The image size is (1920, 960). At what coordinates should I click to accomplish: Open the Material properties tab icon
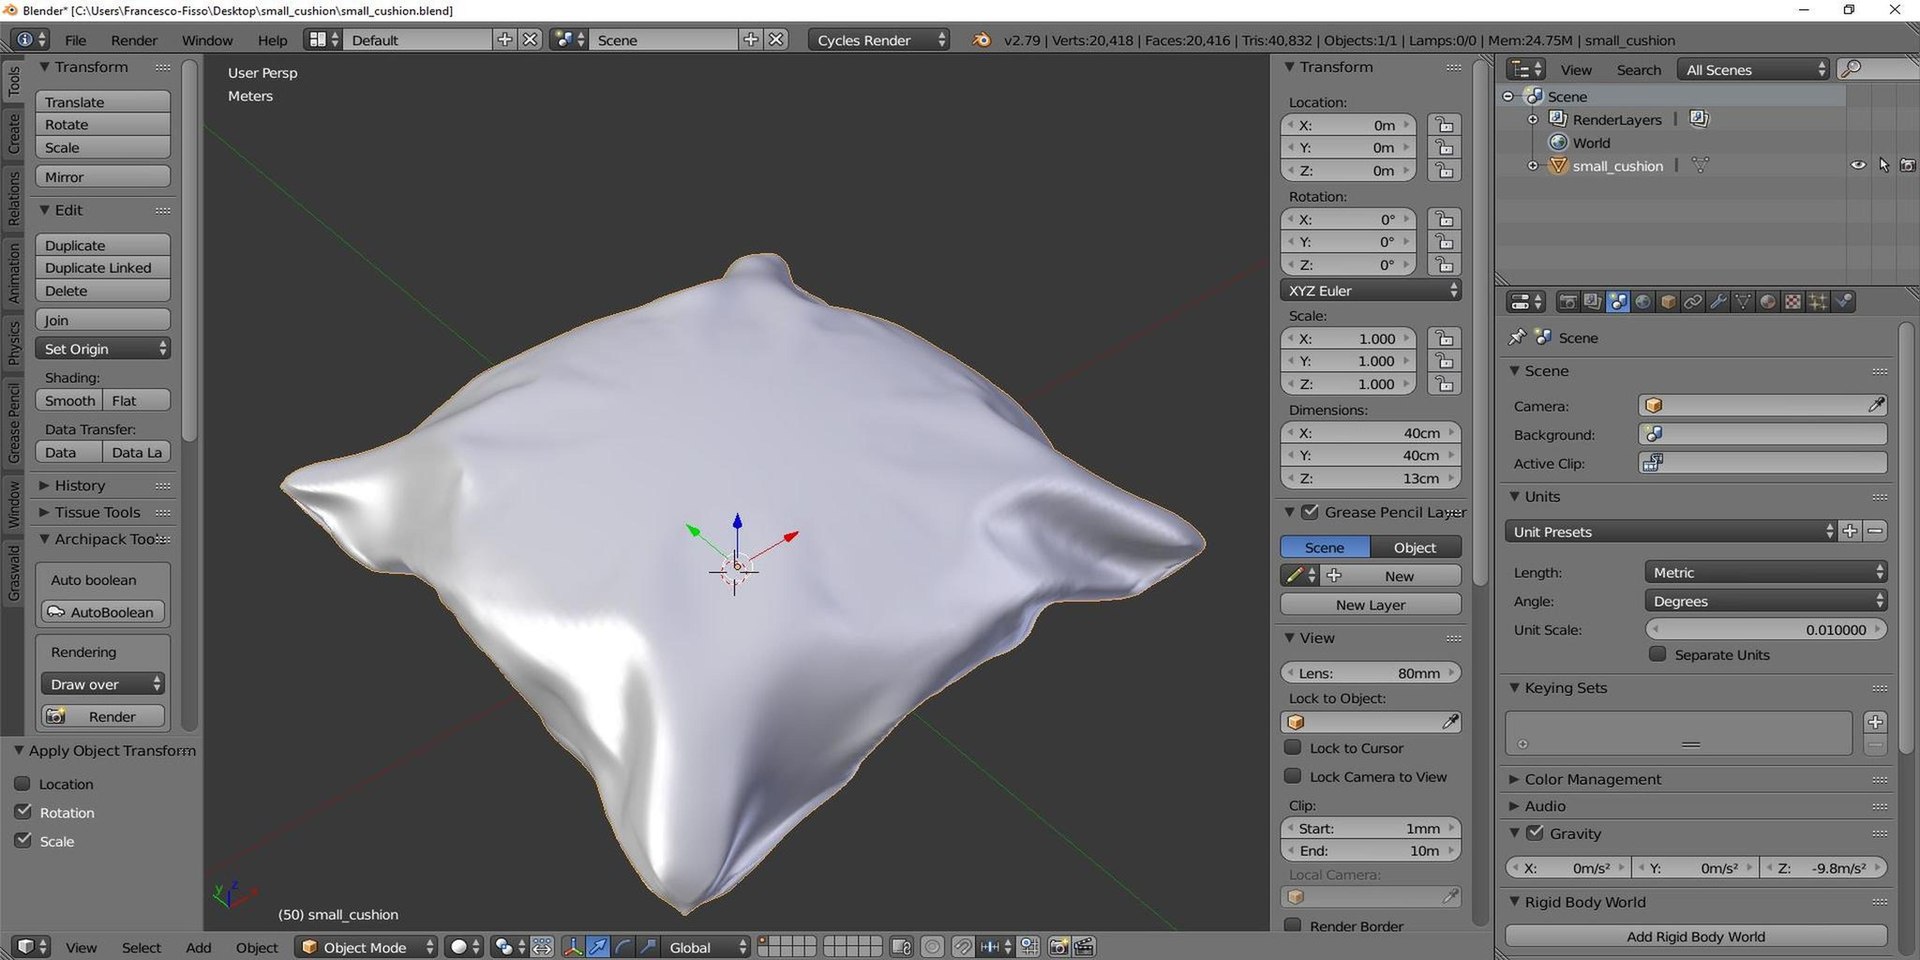[x=1768, y=302]
